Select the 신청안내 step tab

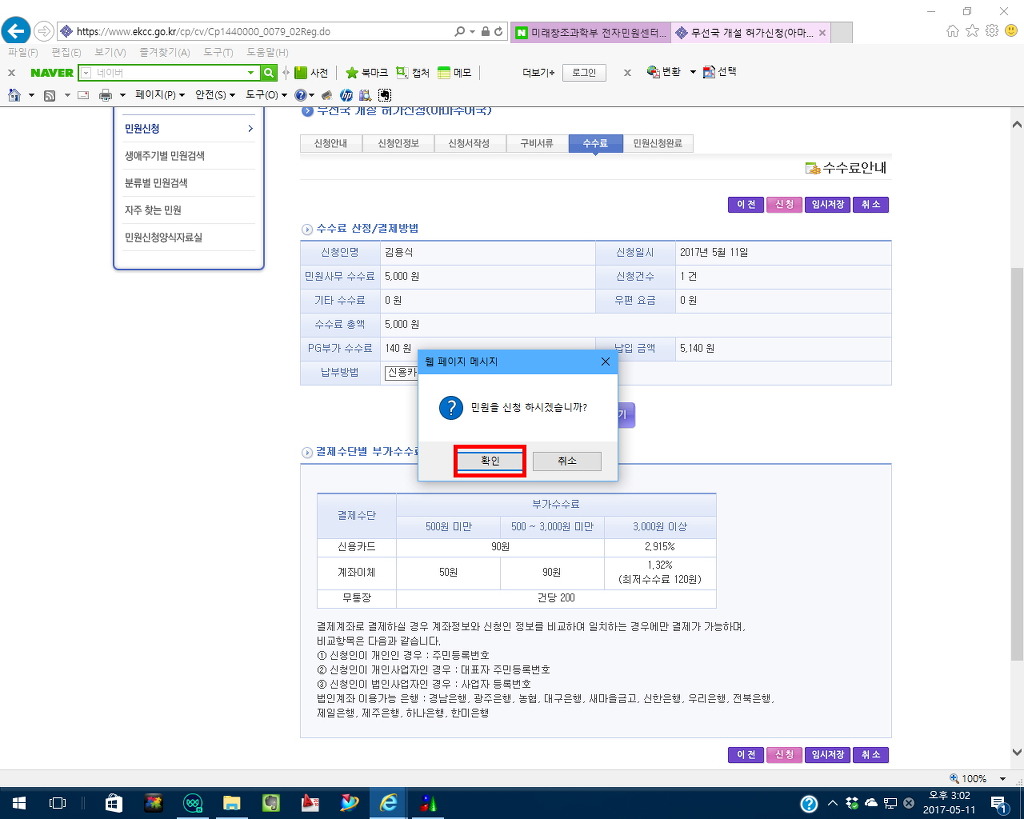[330, 143]
